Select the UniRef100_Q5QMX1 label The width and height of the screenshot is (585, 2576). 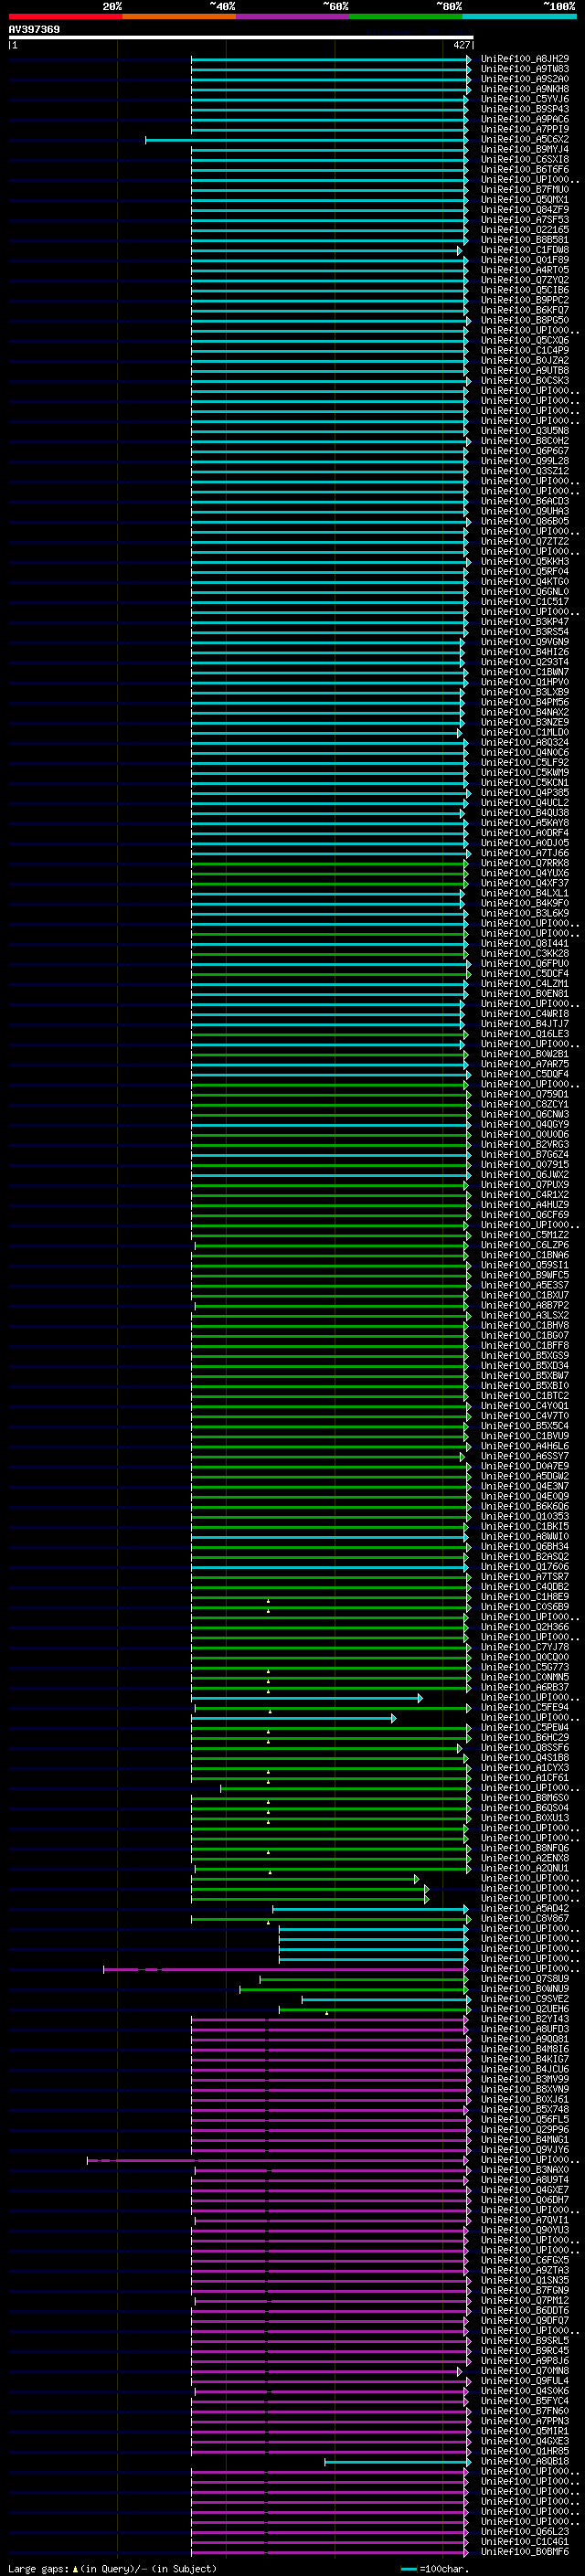tap(525, 200)
